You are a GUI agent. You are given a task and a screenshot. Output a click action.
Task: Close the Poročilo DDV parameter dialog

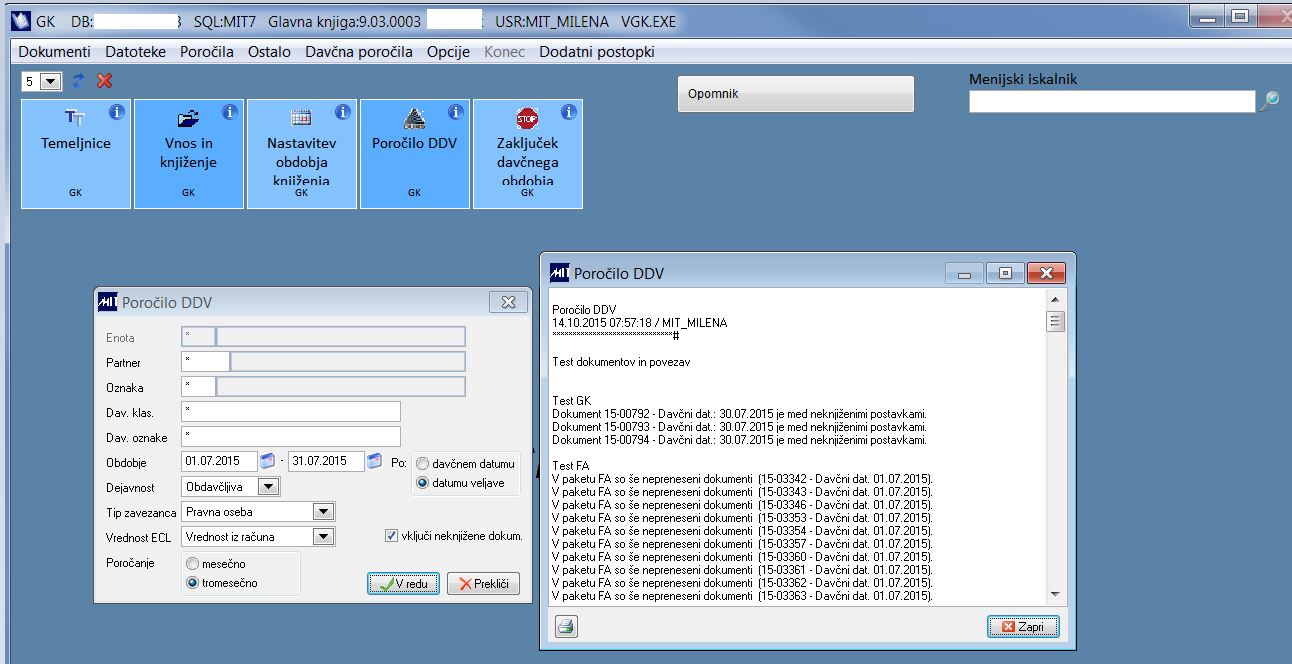(x=508, y=302)
